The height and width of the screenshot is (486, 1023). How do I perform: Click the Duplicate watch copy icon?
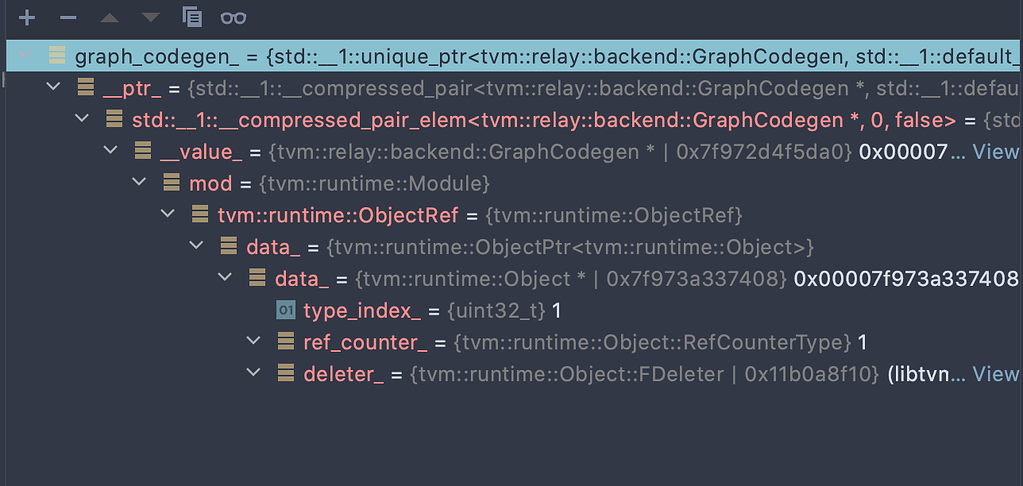[192, 17]
